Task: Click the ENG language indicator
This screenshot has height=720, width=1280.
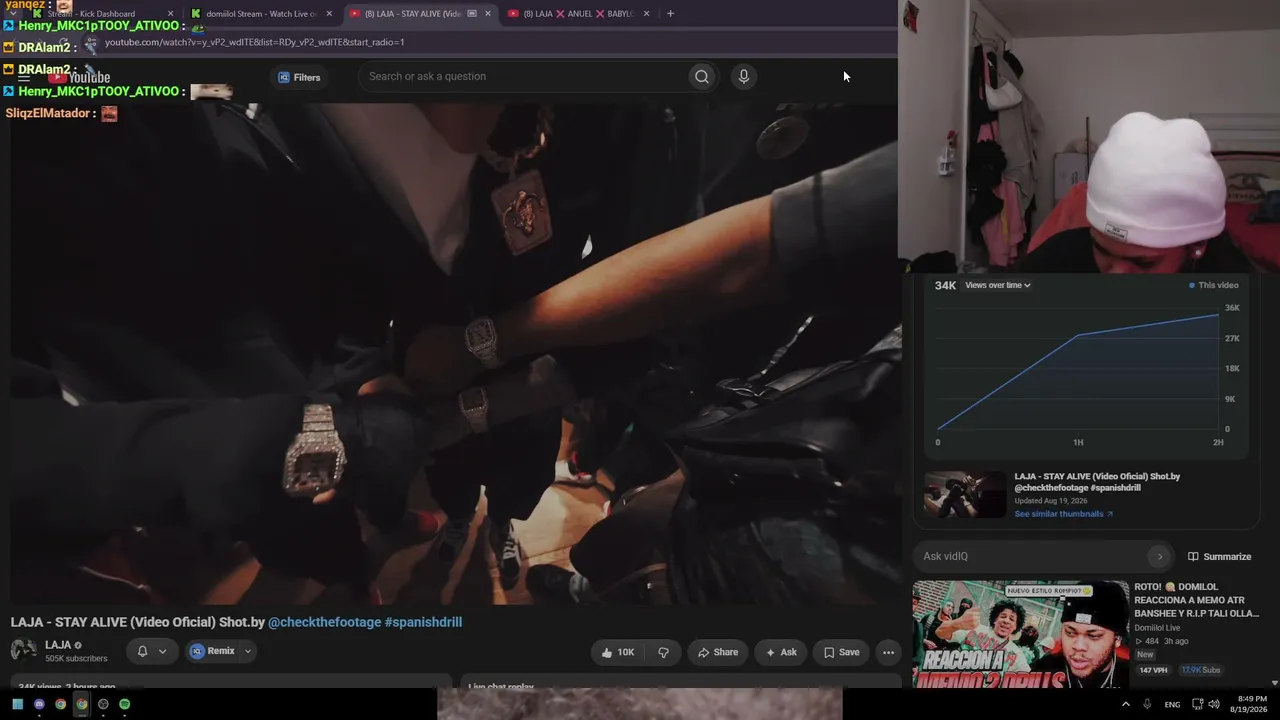Action: (x=1172, y=705)
